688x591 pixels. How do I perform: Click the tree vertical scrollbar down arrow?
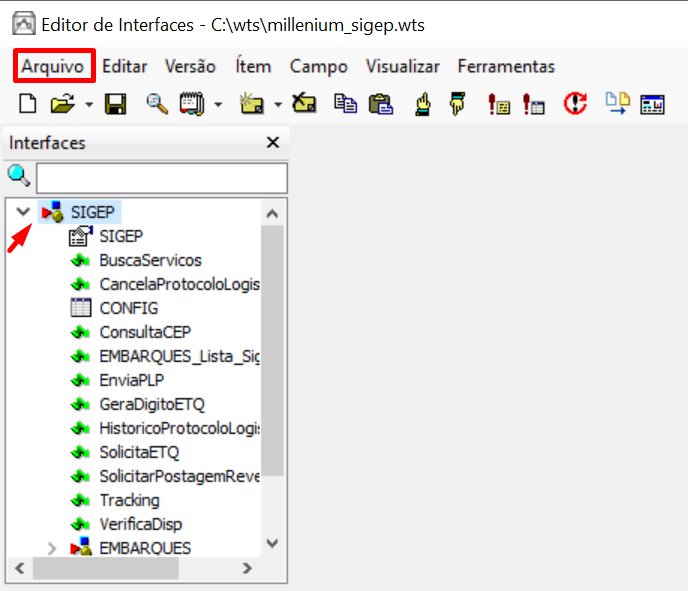pyautogui.click(x=272, y=543)
